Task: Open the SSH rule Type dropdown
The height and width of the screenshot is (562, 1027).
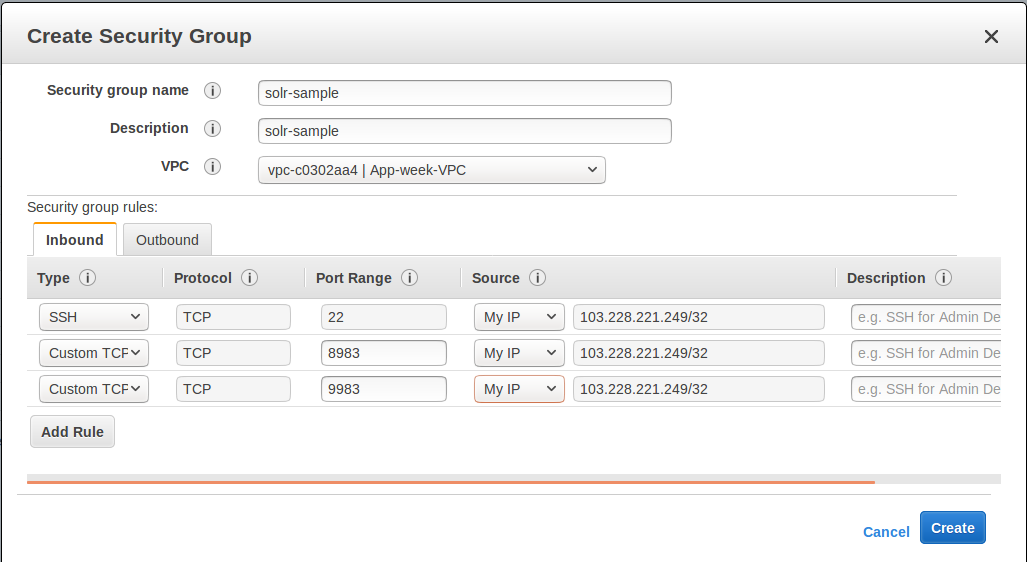Action: pos(93,317)
